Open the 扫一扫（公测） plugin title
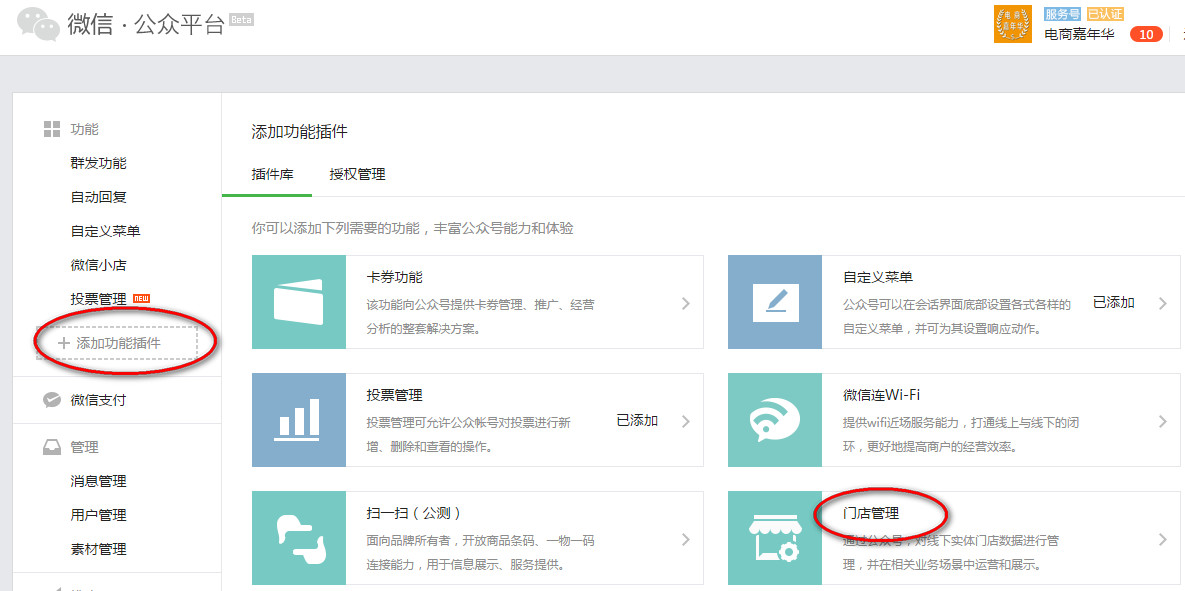This screenshot has width=1185, height=591. tap(413, 513)
